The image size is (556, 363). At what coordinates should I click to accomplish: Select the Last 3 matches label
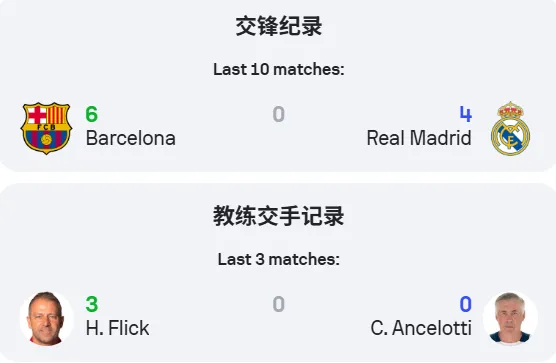(279, 259)
